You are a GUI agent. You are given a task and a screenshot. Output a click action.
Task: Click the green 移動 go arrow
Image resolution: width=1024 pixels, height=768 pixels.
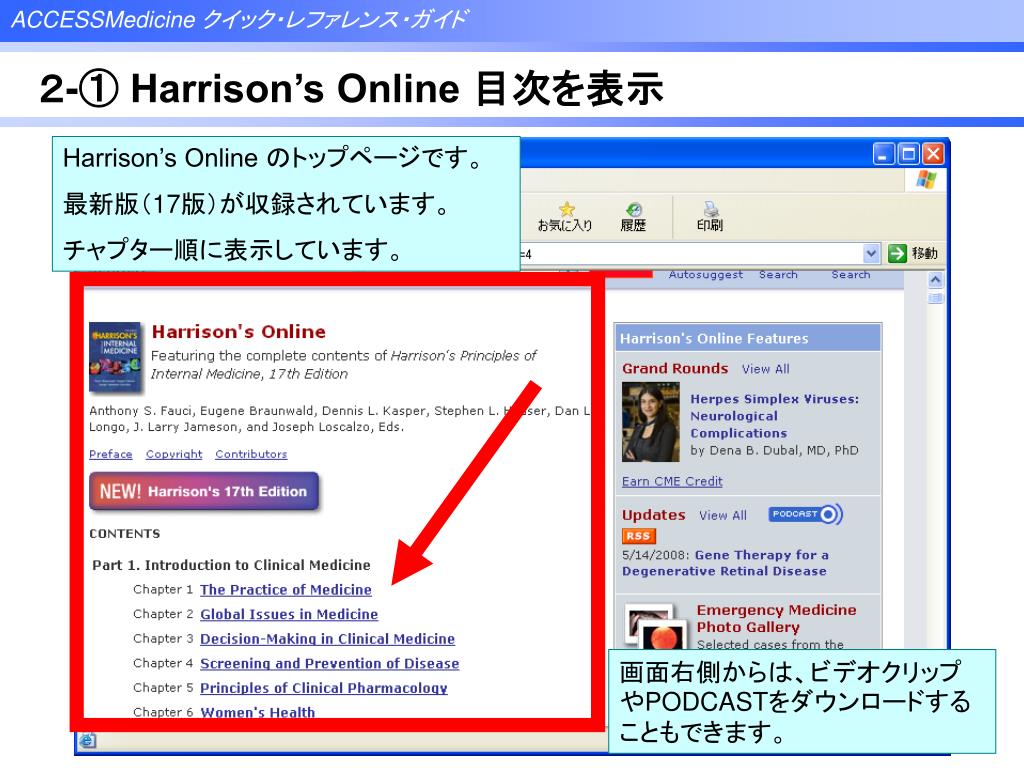[897, 253]
